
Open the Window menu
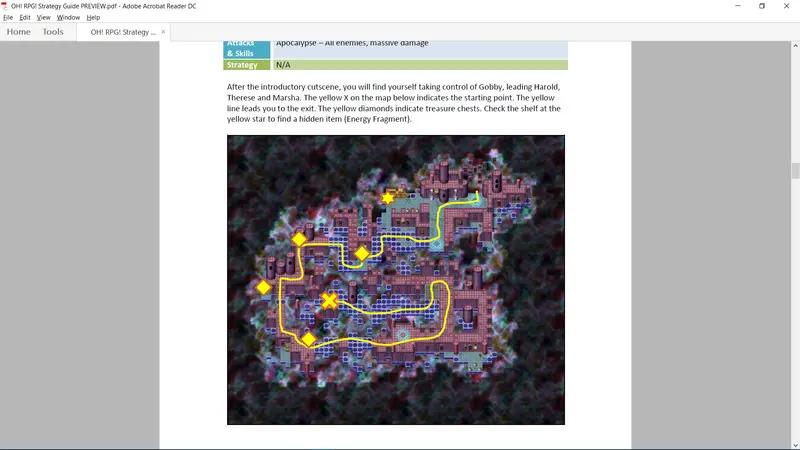(x=68, y=17)
